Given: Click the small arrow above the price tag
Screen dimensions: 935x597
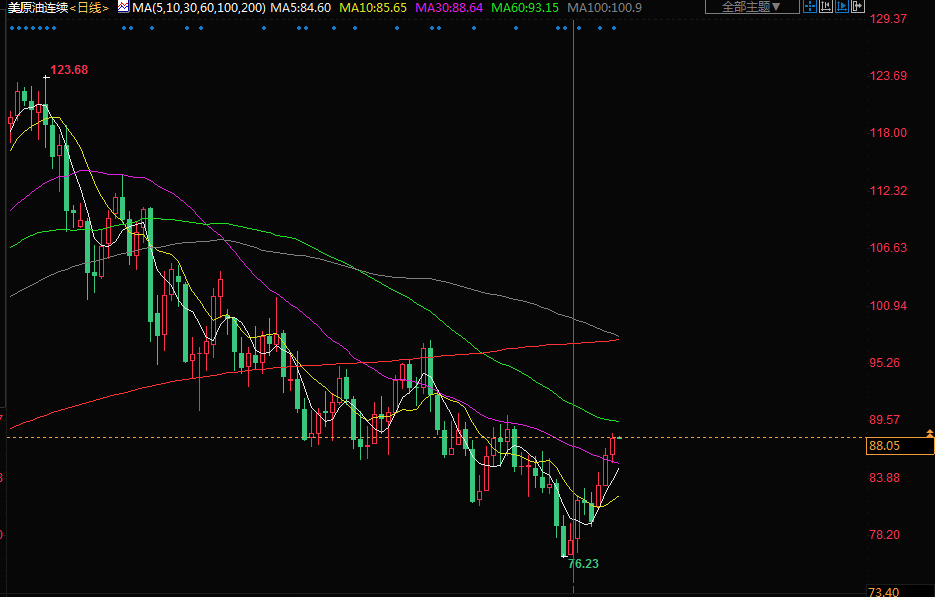Looking at the screenshot, I should [929, 432].
